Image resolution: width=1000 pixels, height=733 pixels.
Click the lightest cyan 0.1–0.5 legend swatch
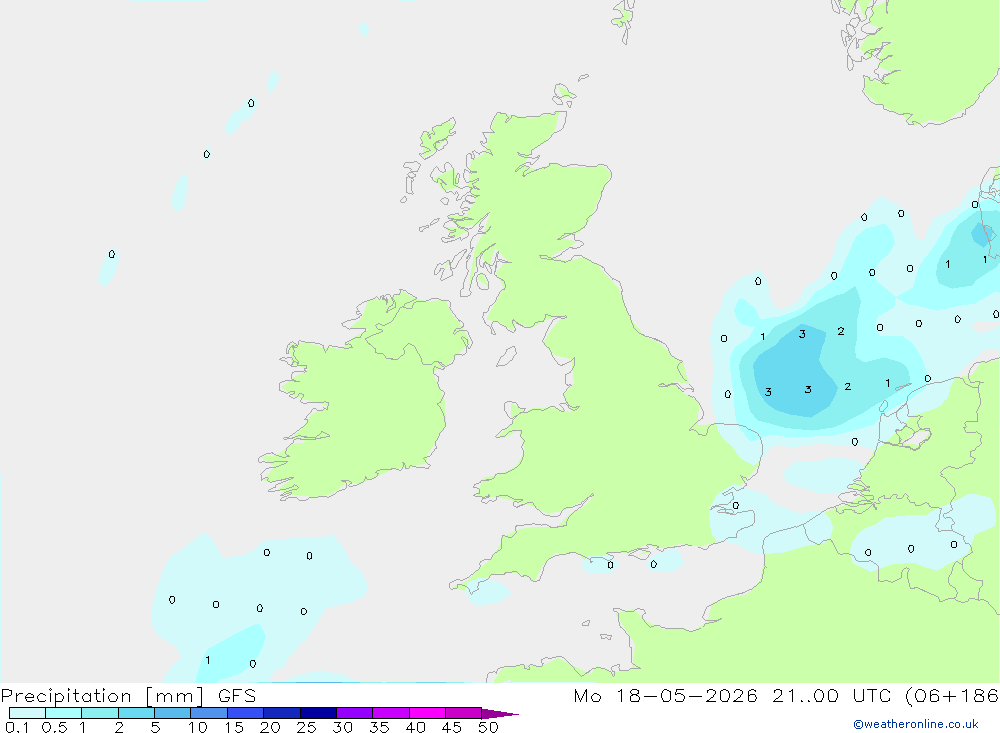pos(27,713)
